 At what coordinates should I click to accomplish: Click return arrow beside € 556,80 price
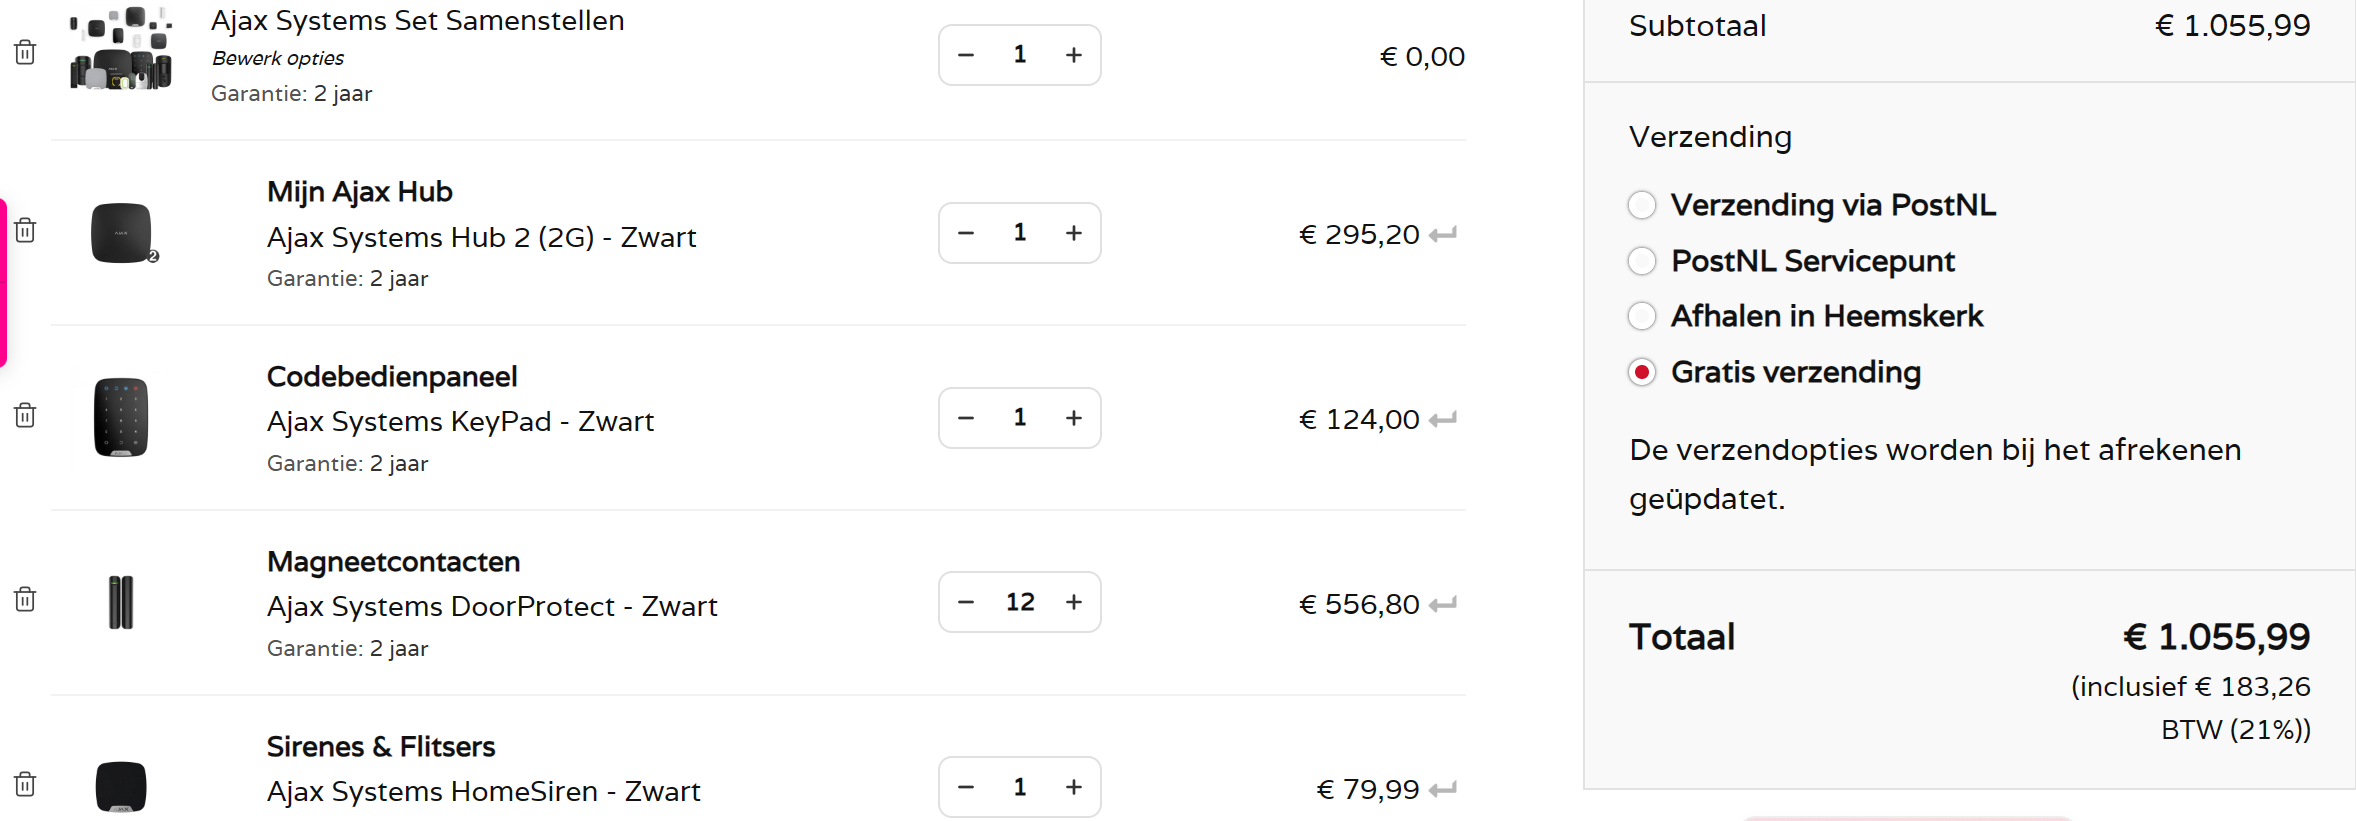1443,605
